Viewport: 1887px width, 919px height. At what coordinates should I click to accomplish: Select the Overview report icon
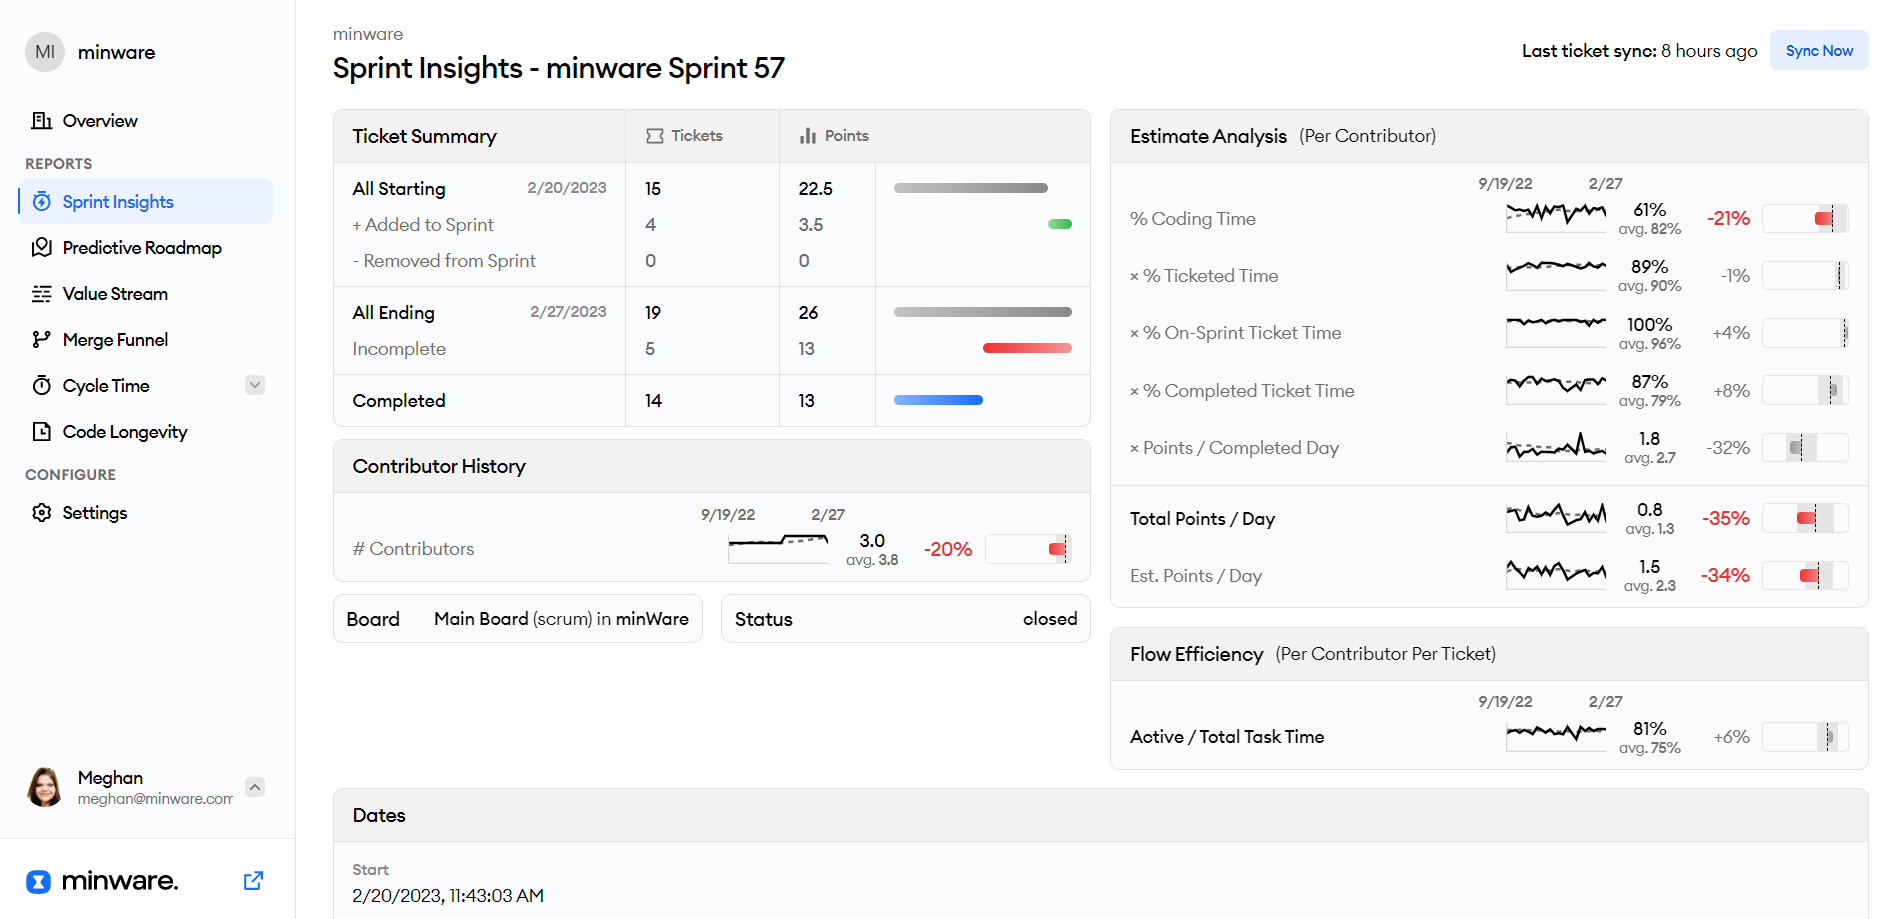(x=41, y=120)
